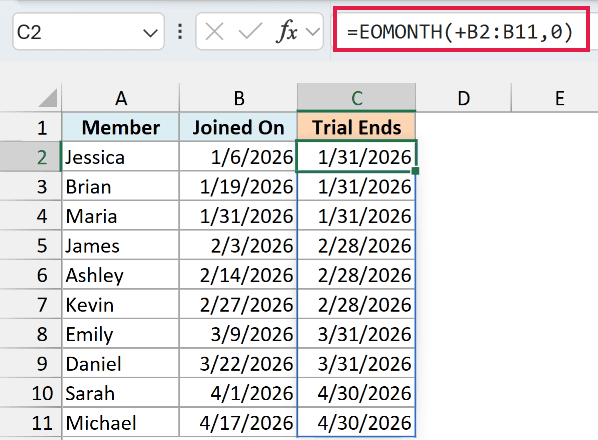Select Jessica's Trial Ends cell C2
The height and width of the screenshot is (440, 598).
tap(357, 157)
